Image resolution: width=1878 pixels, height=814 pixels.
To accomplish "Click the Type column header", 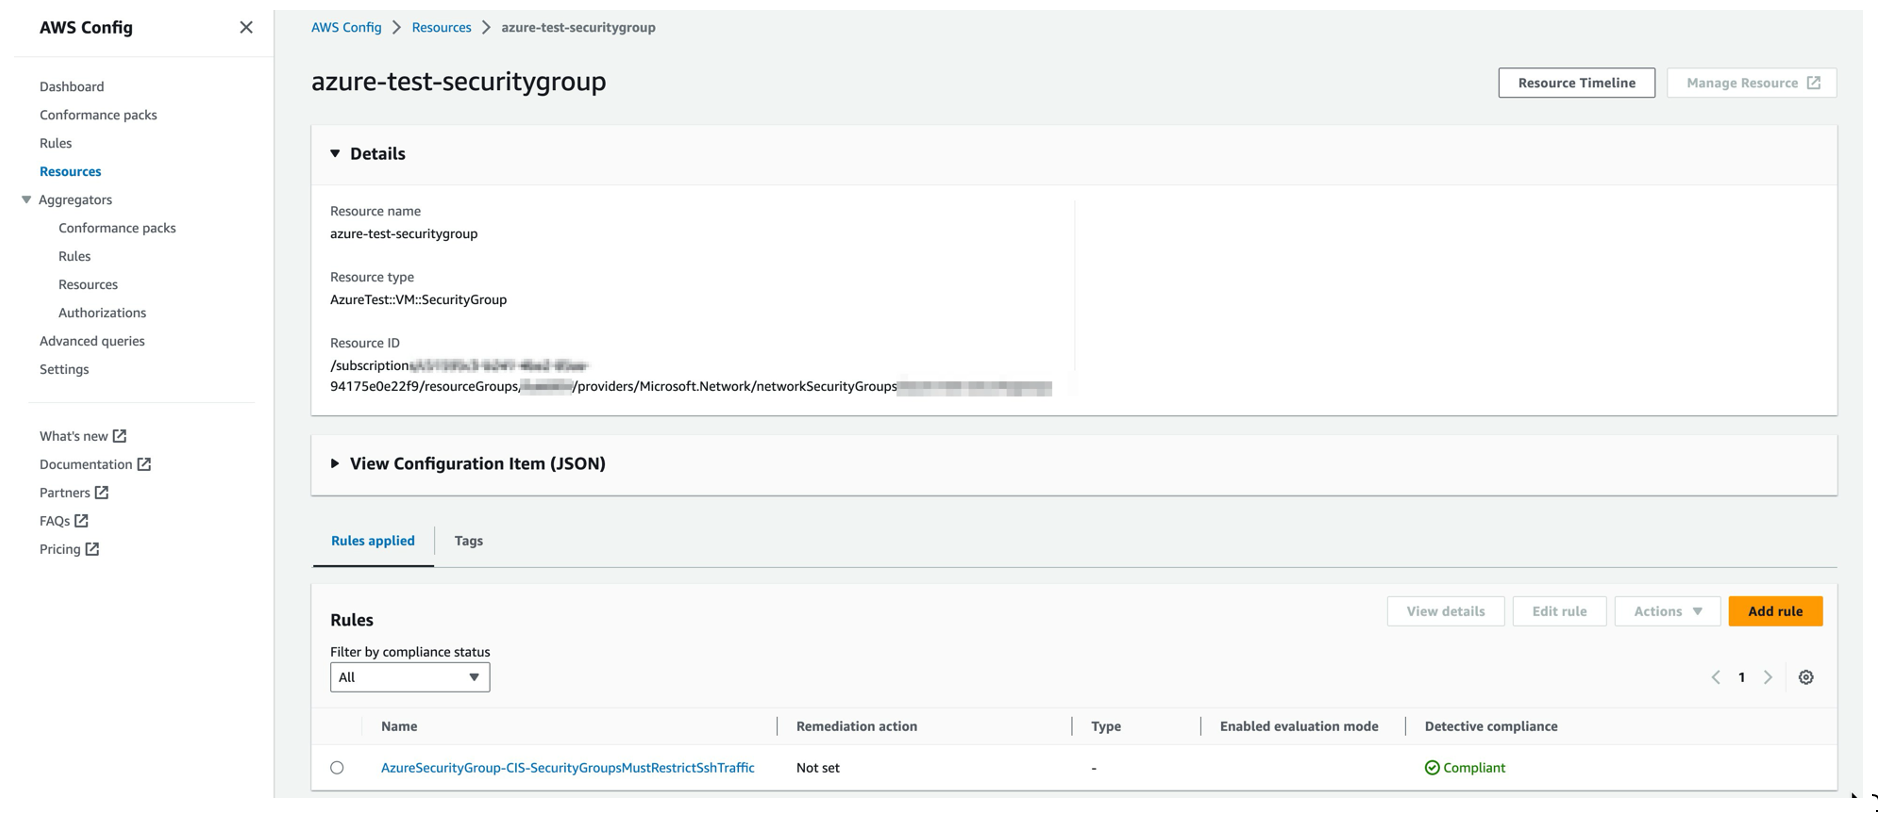I will click(x=1106, y=726).
